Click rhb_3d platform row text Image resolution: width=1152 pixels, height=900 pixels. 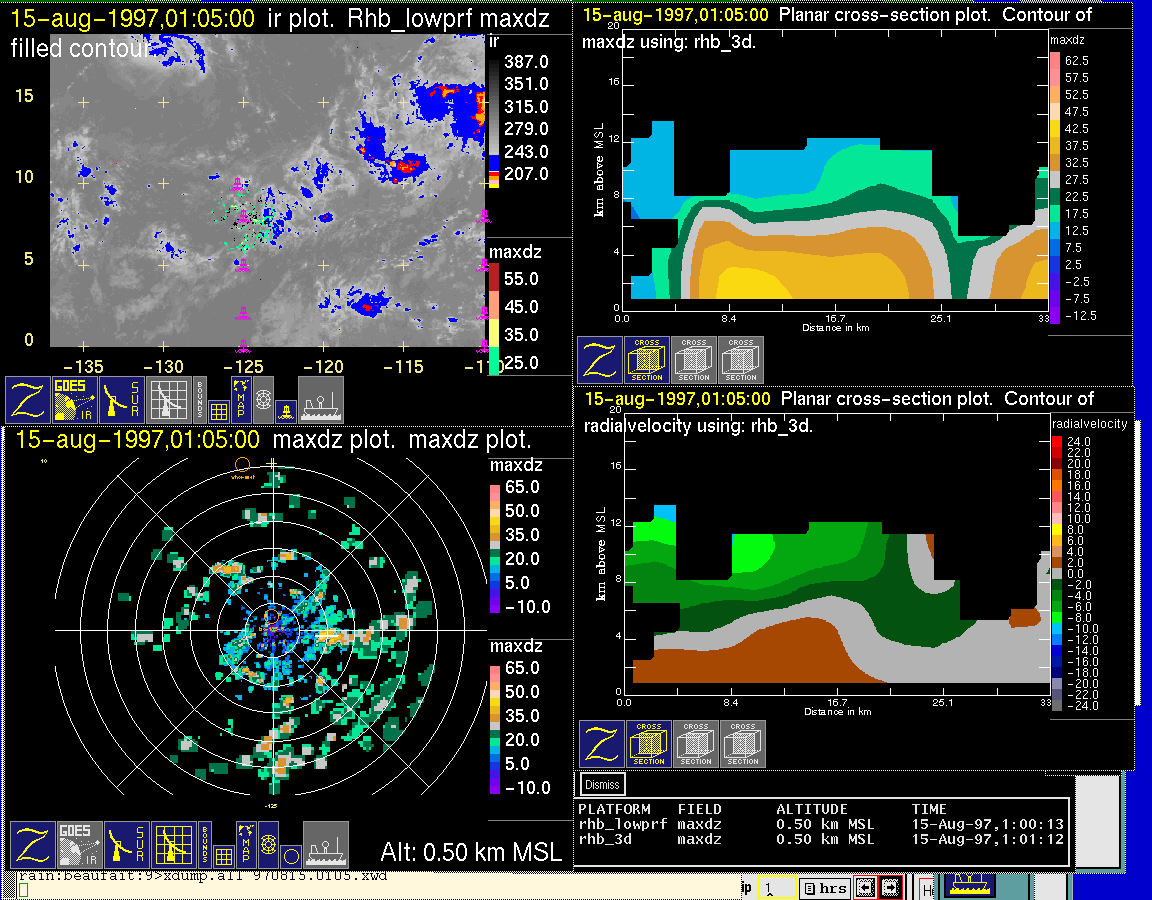(605, 839)
